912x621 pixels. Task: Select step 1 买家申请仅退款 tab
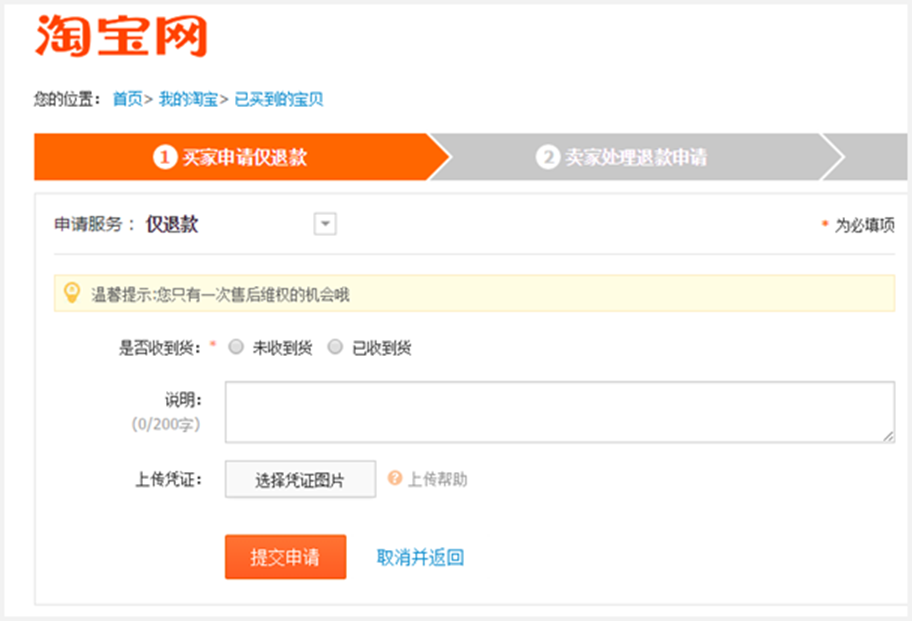(x=241, y=157)
